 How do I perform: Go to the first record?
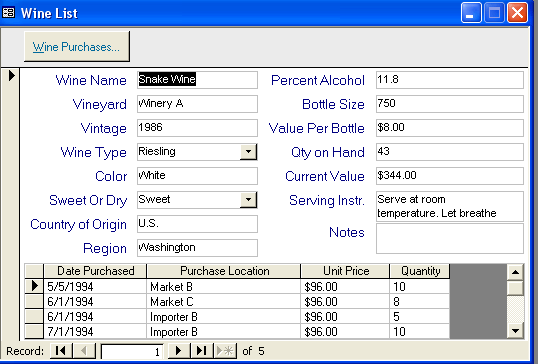click(61, 351)
